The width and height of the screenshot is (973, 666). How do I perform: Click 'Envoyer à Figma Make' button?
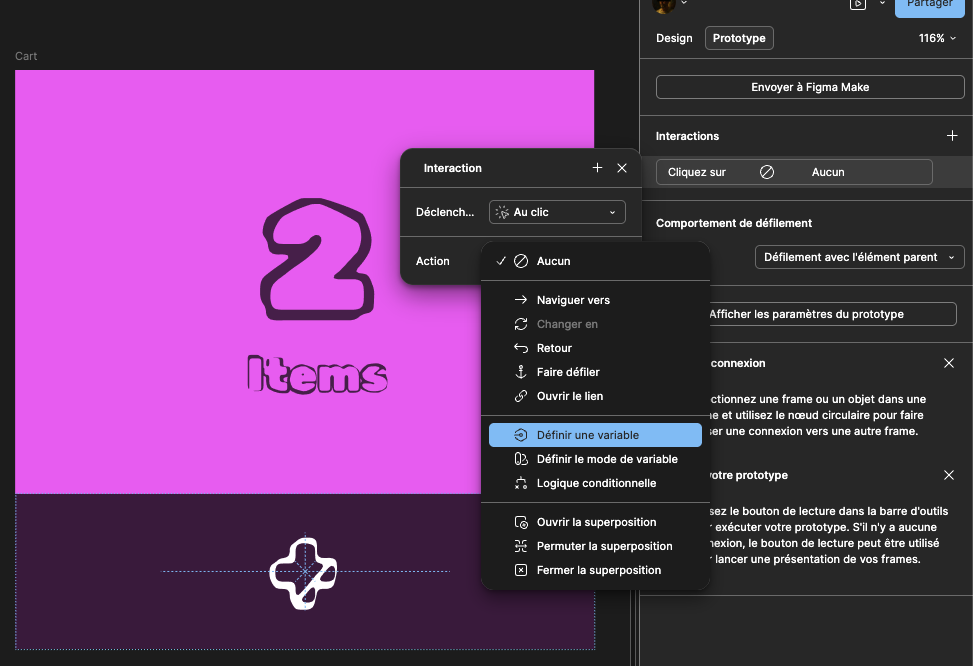810,87
